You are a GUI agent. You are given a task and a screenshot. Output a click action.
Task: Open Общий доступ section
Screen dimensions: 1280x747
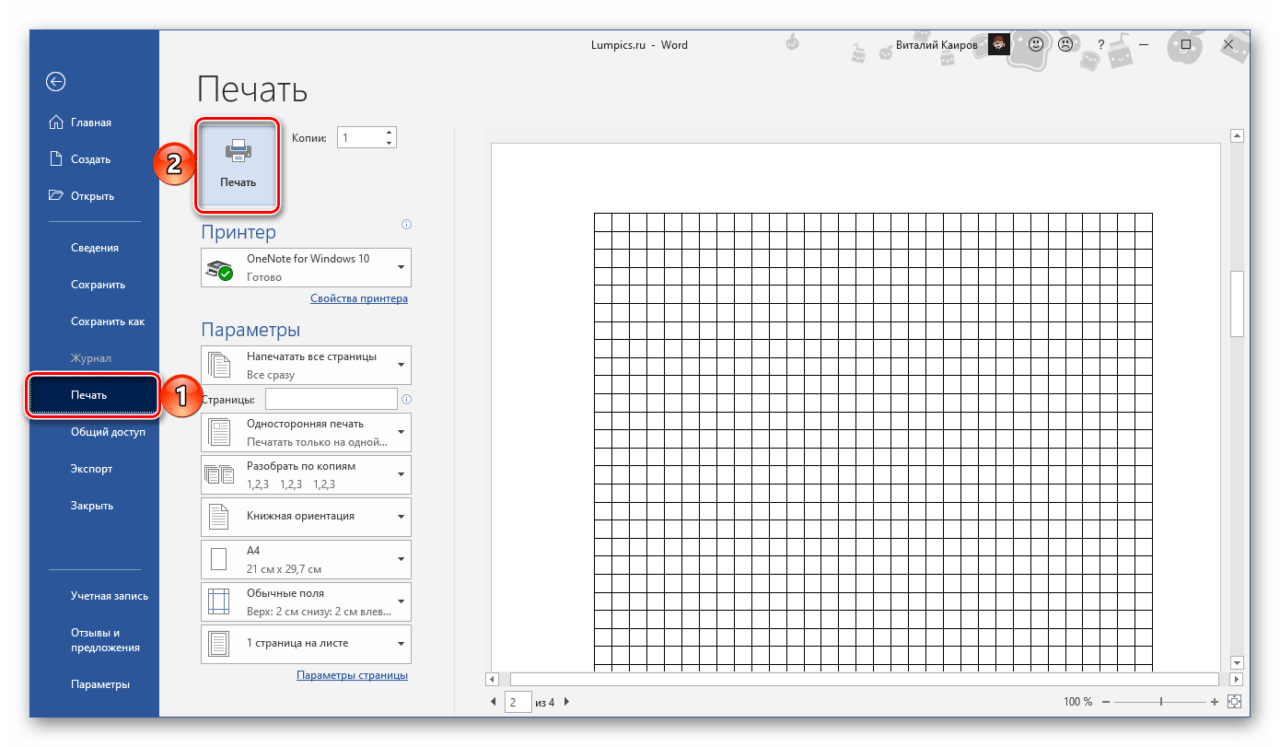tap(107, 432)
